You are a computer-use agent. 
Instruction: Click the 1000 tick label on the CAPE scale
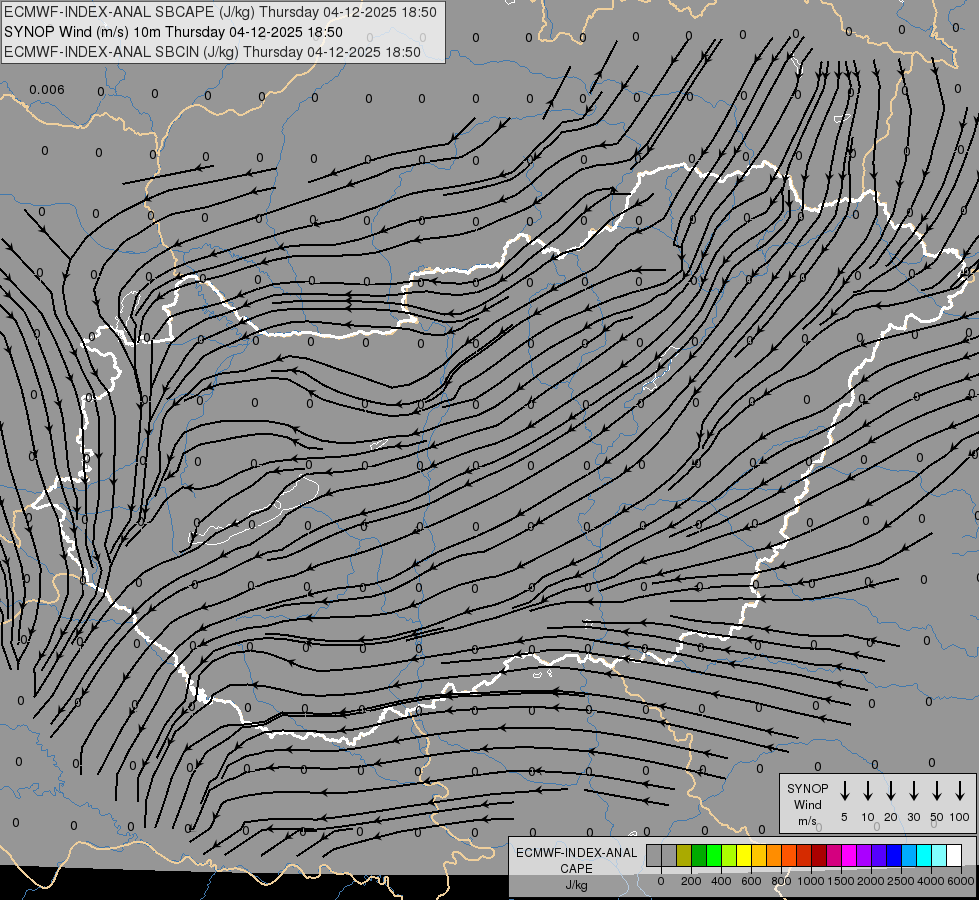[811, 881]
